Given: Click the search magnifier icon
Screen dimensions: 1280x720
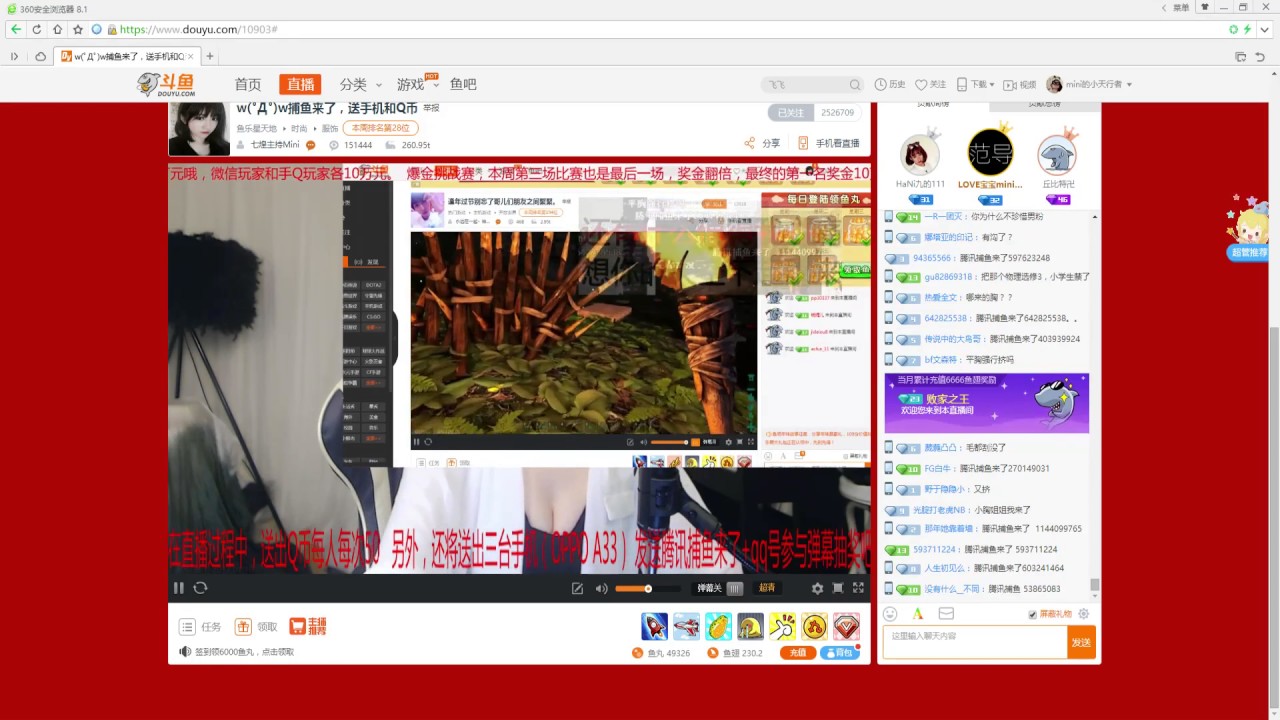Looking at the screenshot, I should [x=855, y=85].
